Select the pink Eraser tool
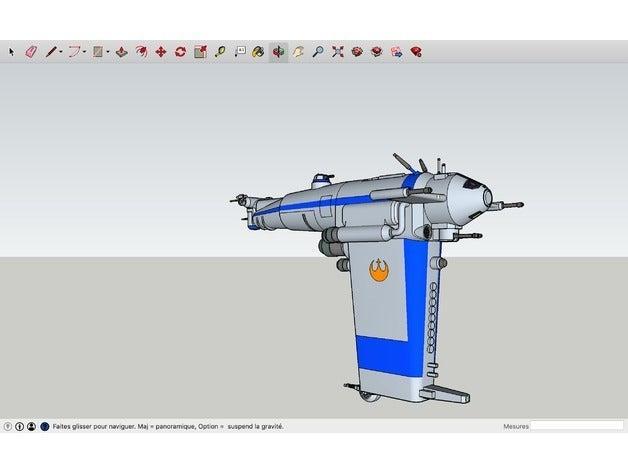The height and width of the screenshot is (472, 628). click(31, 52)
